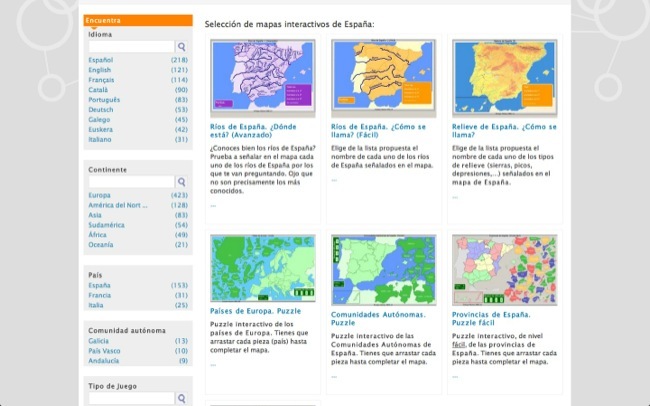This screenshot has width=650, height=406.
Task: Filter maps by continent Europa
Action: [x=99, y=195]
